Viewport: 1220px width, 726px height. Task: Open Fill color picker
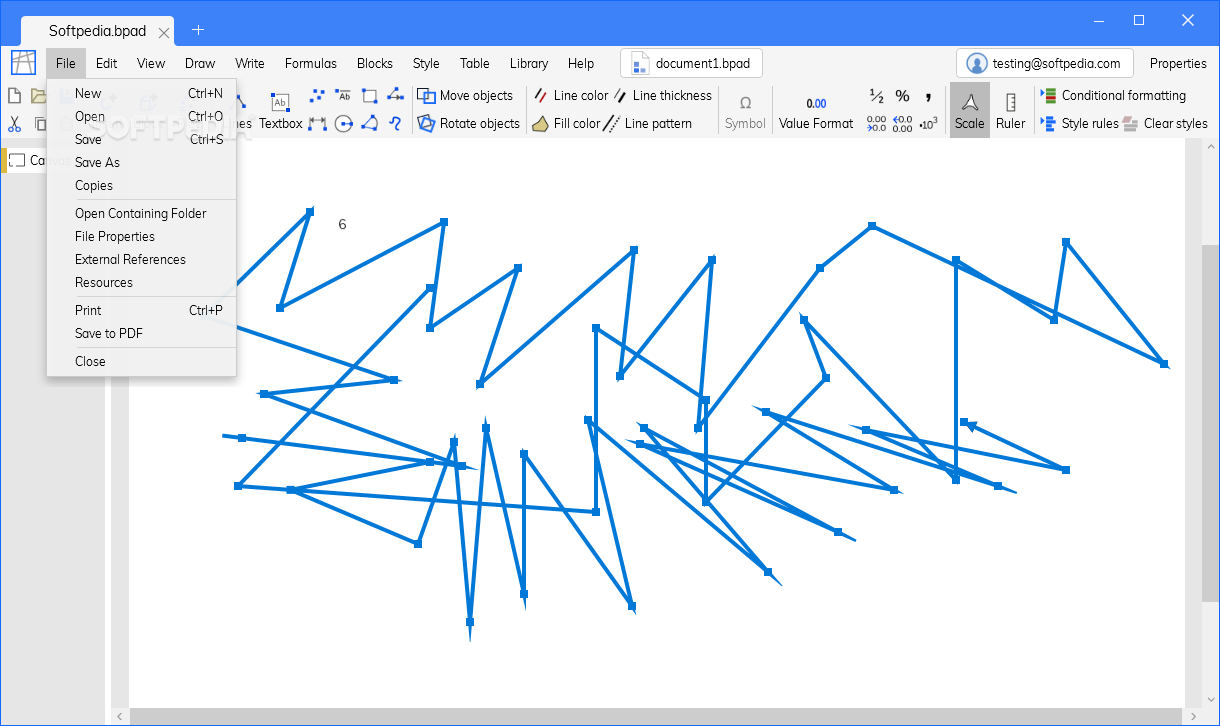click(x=566, y=124)
